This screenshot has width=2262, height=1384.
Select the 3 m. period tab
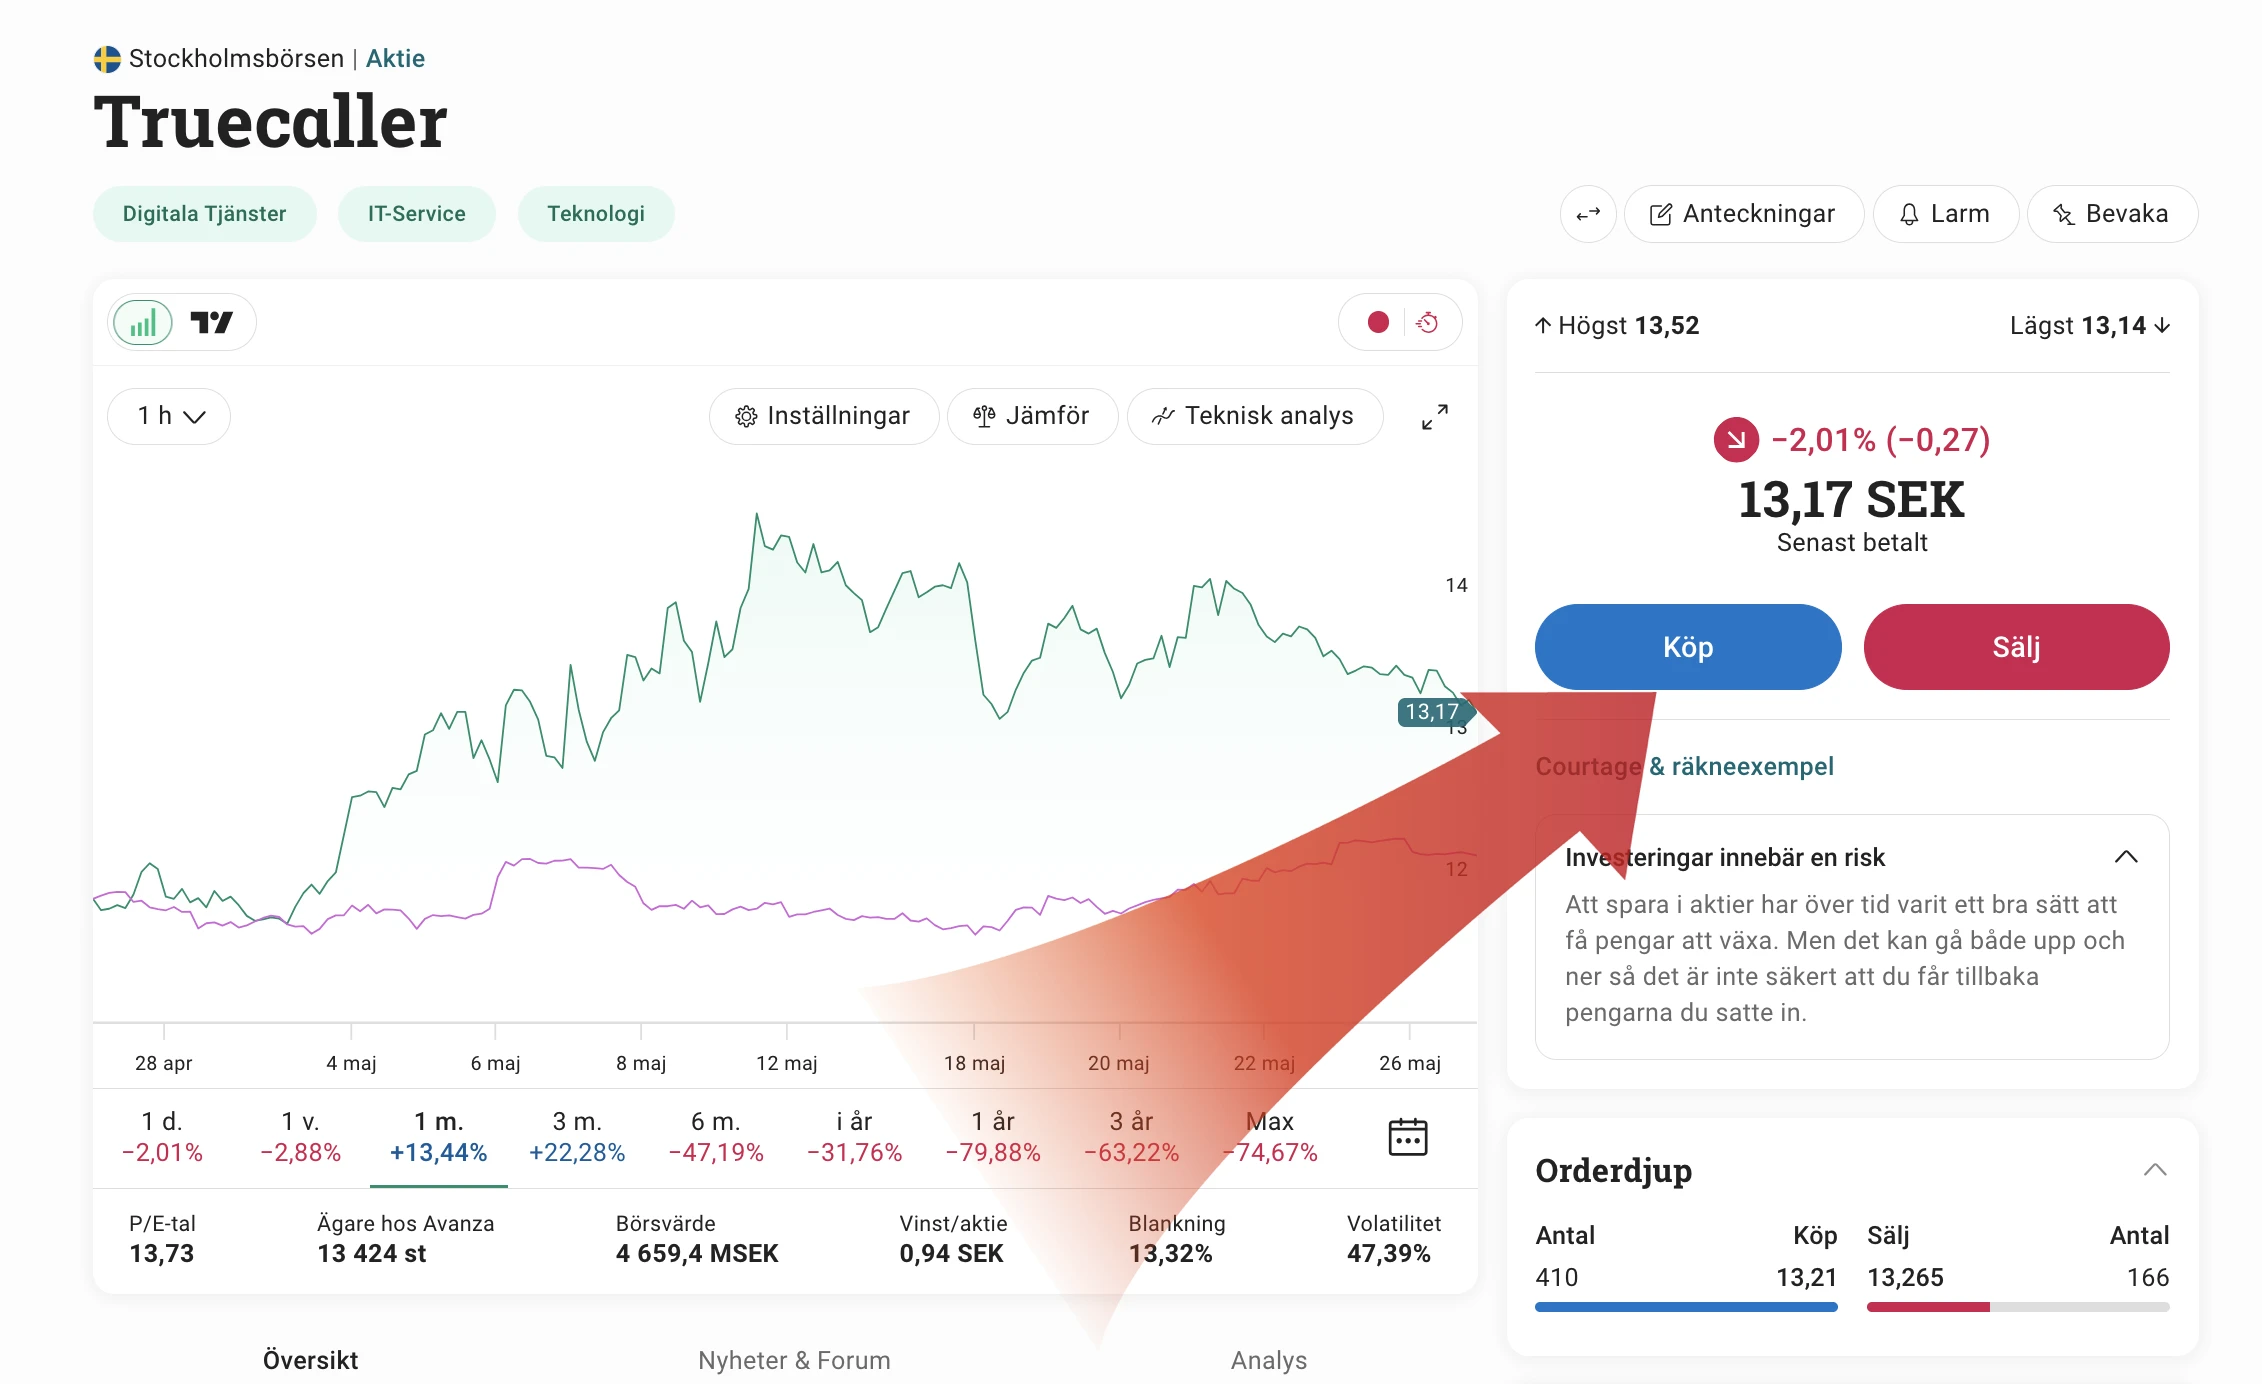tap(577, 1137)
